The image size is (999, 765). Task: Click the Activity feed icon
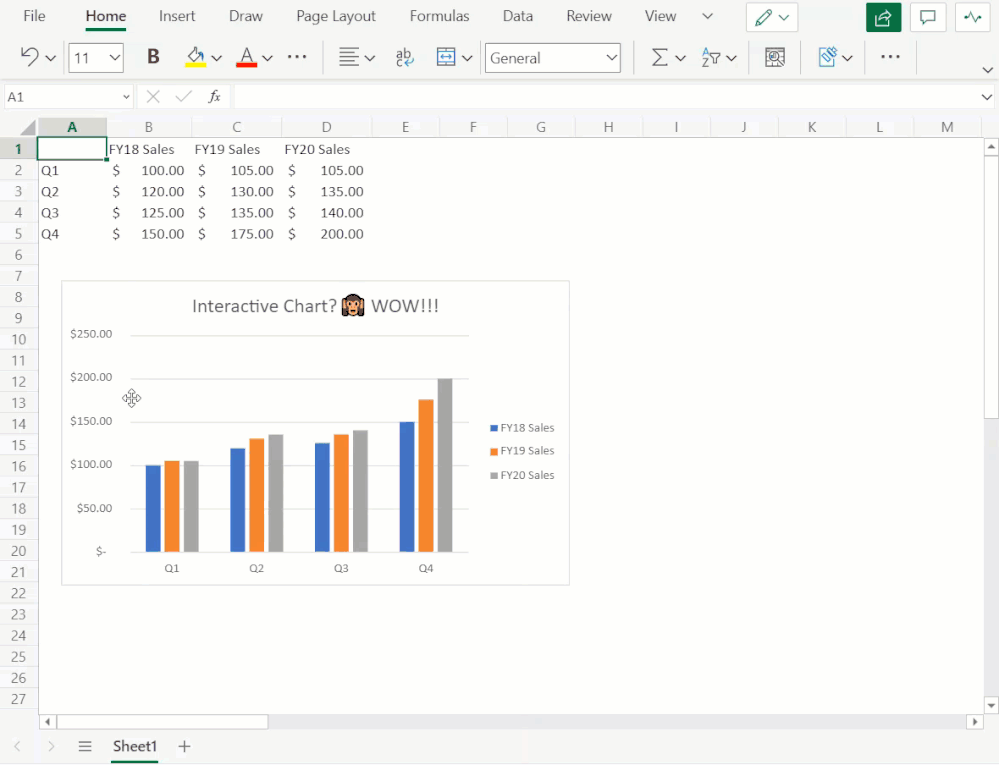point(971,17)
